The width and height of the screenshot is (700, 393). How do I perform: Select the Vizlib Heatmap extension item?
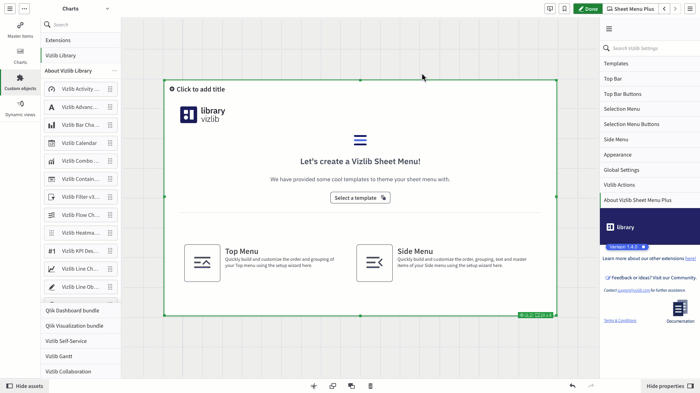tap(81, 233)
